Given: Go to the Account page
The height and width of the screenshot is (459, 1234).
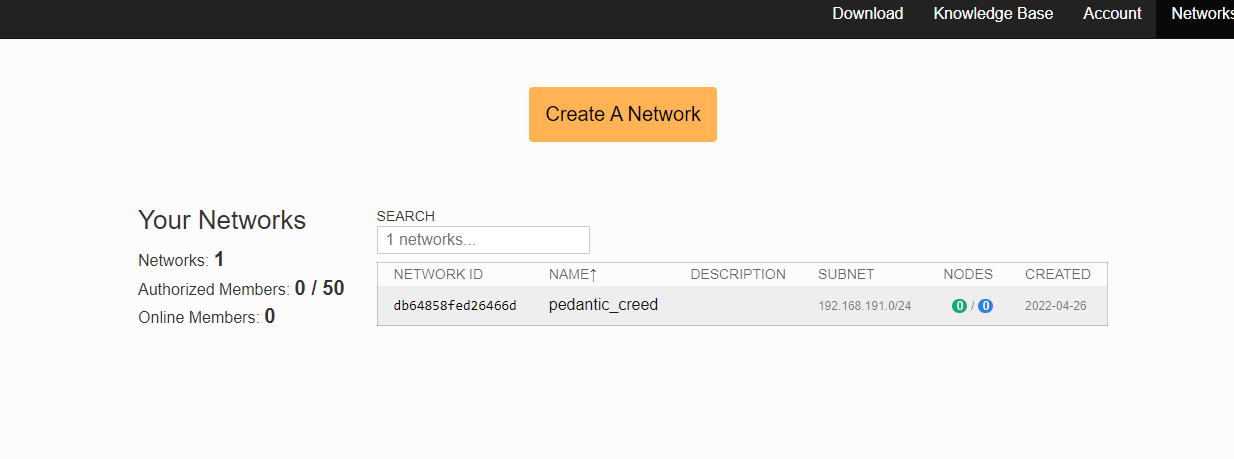Looking at the screenshot, I should (1112, 14).
